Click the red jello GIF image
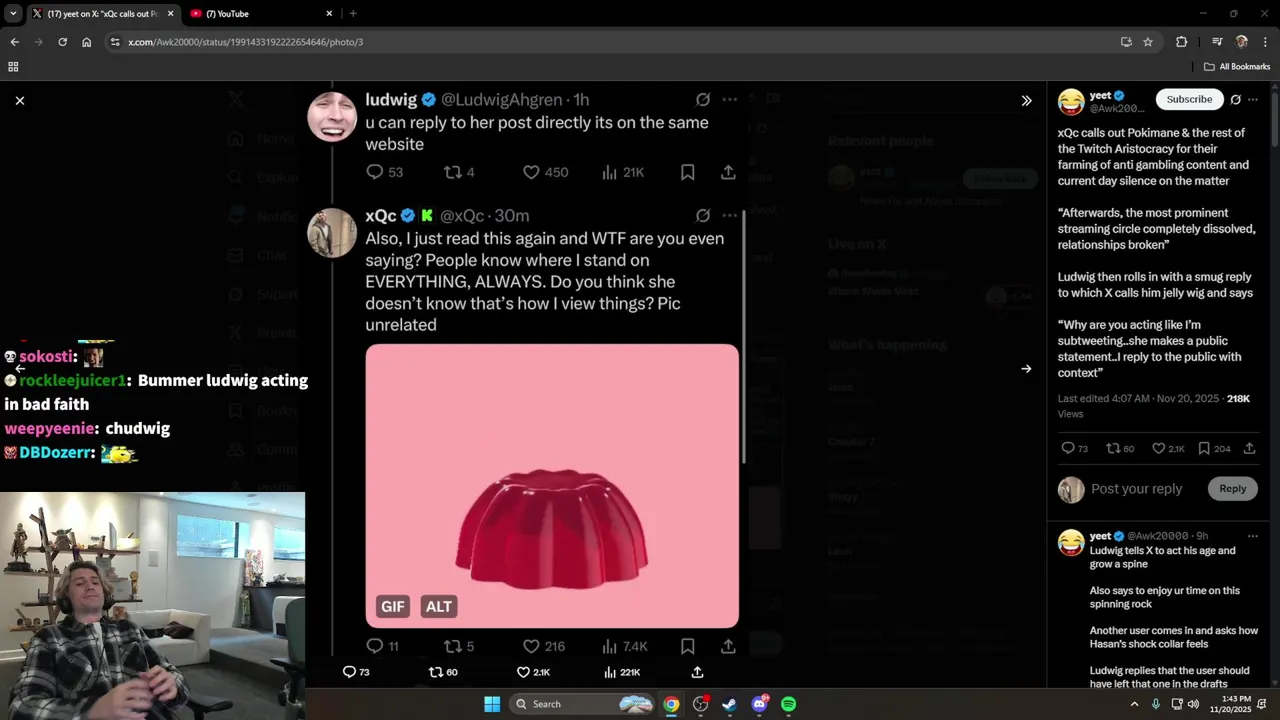 [552, 486]
